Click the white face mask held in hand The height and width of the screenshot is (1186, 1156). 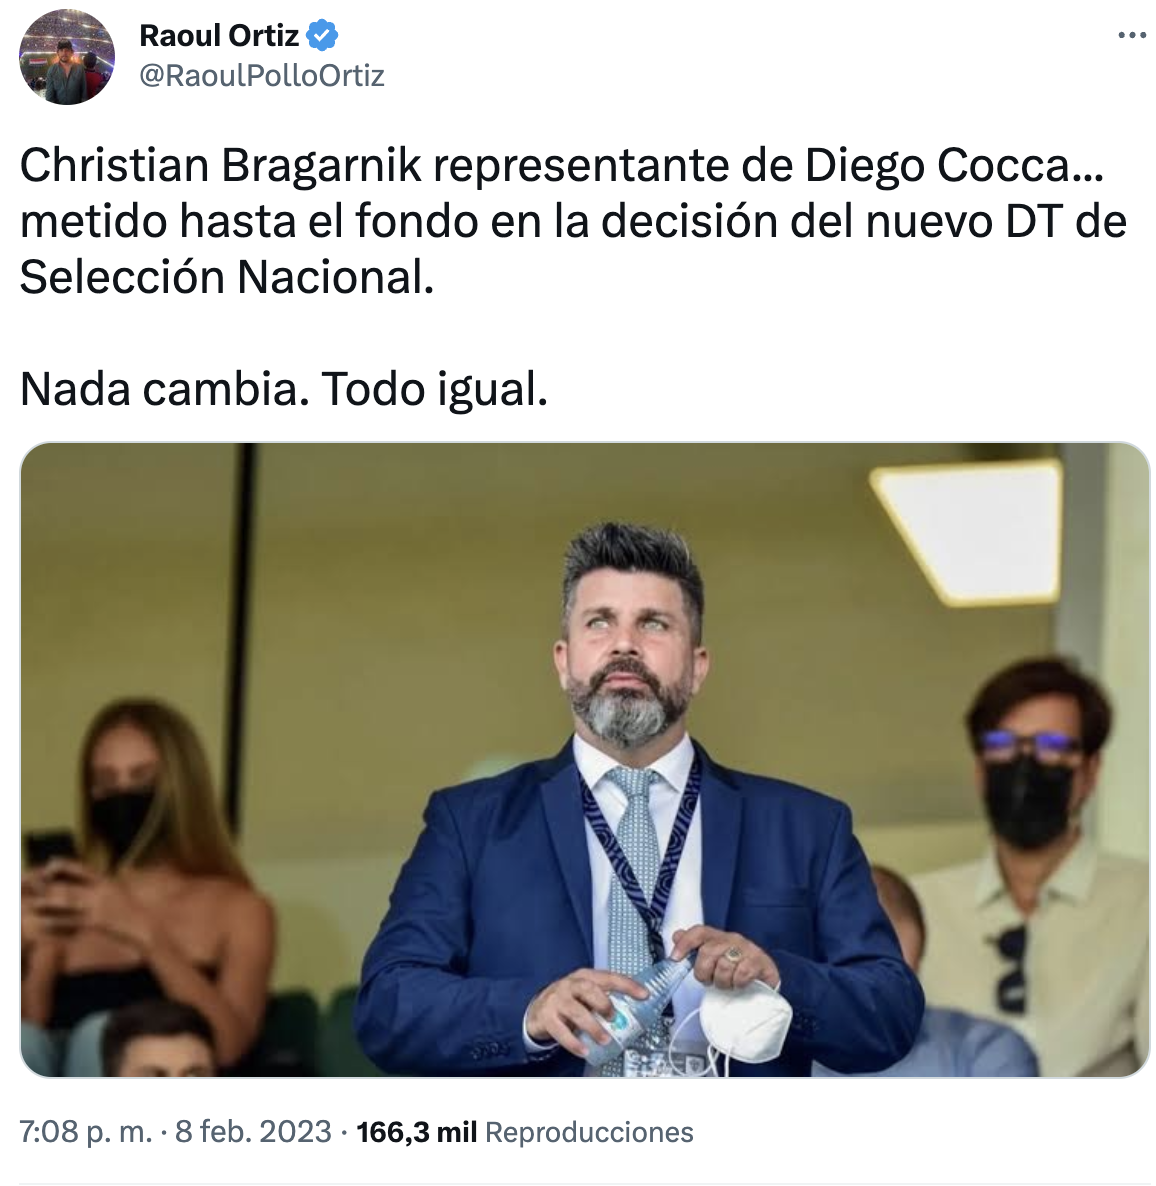click(x=745, y=1019)
